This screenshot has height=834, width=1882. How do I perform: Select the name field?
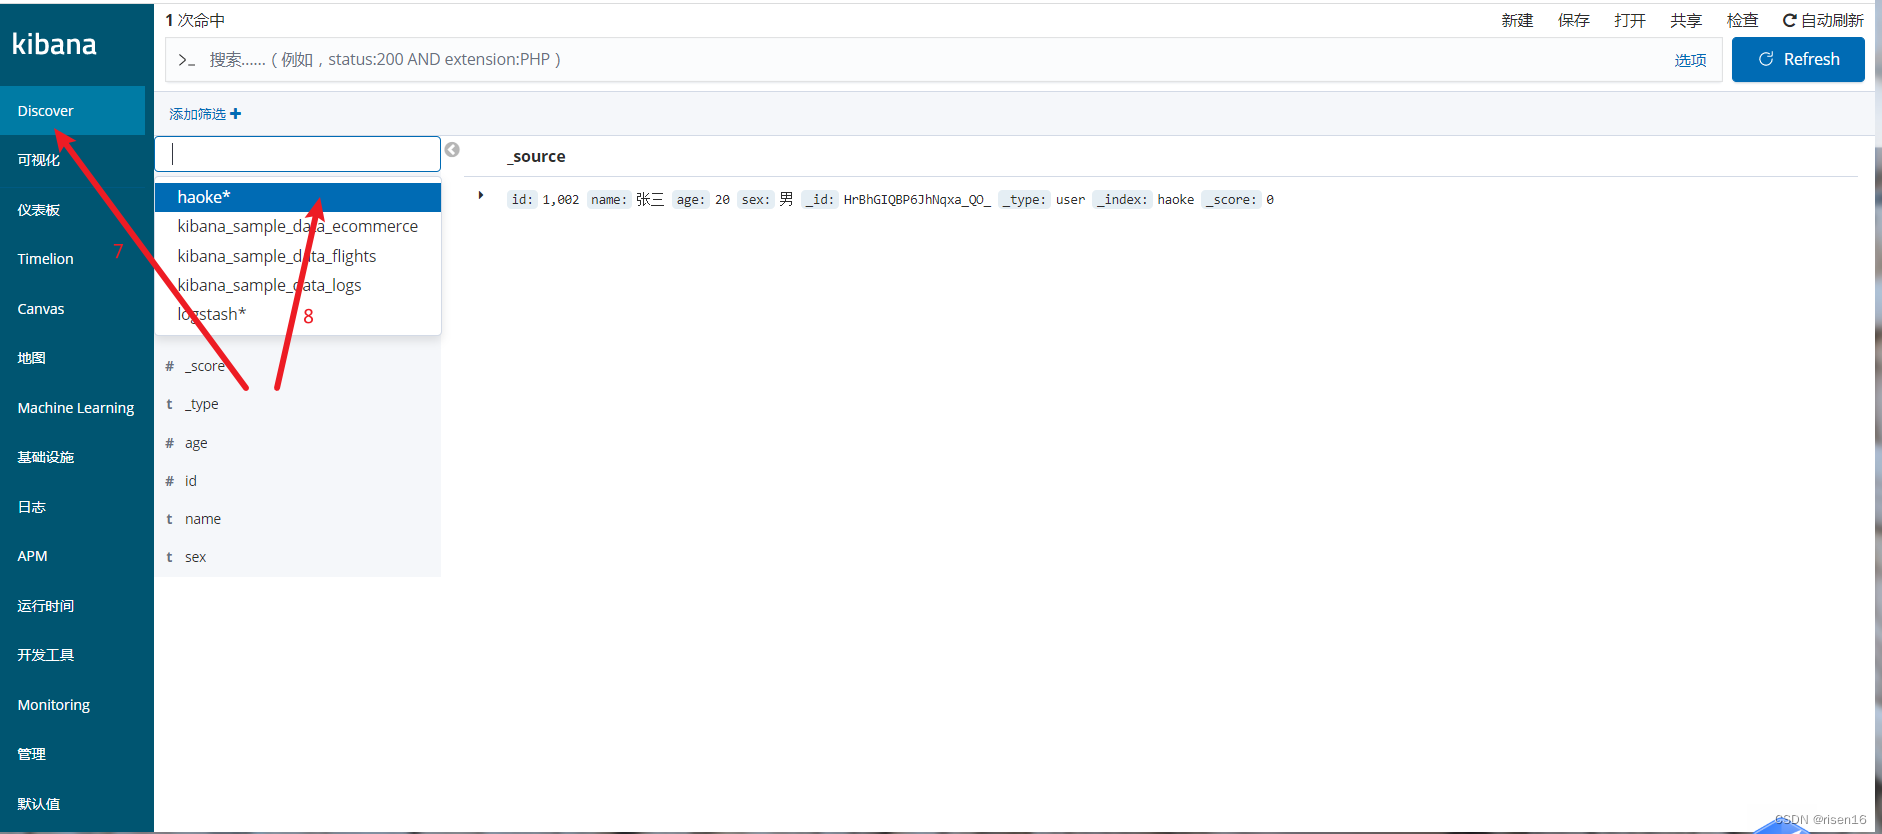pos(203,519)
